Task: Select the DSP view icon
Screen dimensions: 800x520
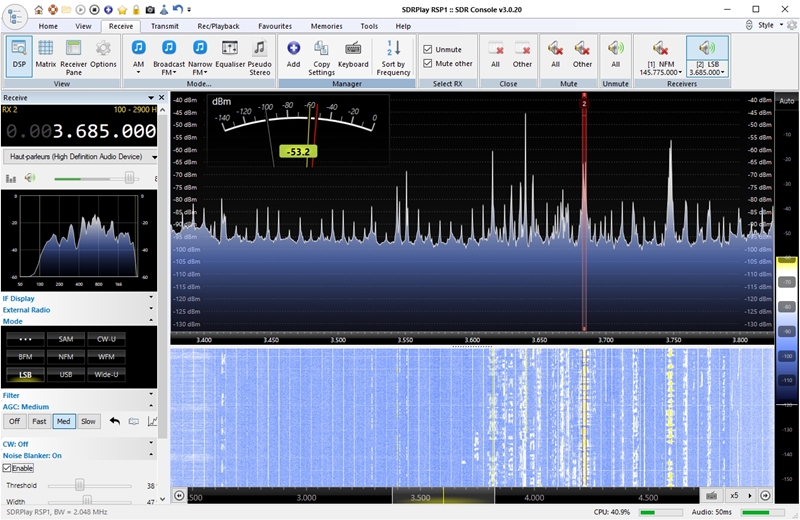Action: (19, 55)
